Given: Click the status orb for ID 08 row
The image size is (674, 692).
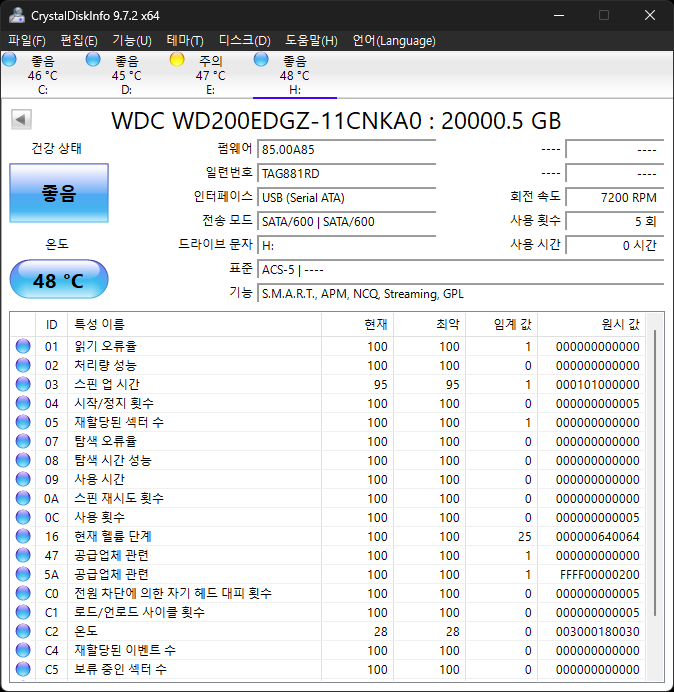Looking at the screenshot, I should 23,460.
